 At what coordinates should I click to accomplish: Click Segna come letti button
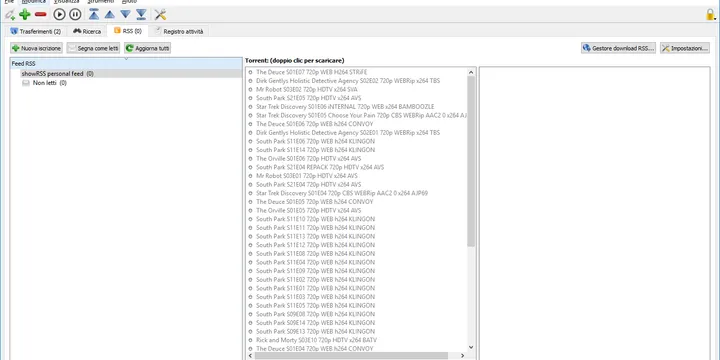pos(93,48)
